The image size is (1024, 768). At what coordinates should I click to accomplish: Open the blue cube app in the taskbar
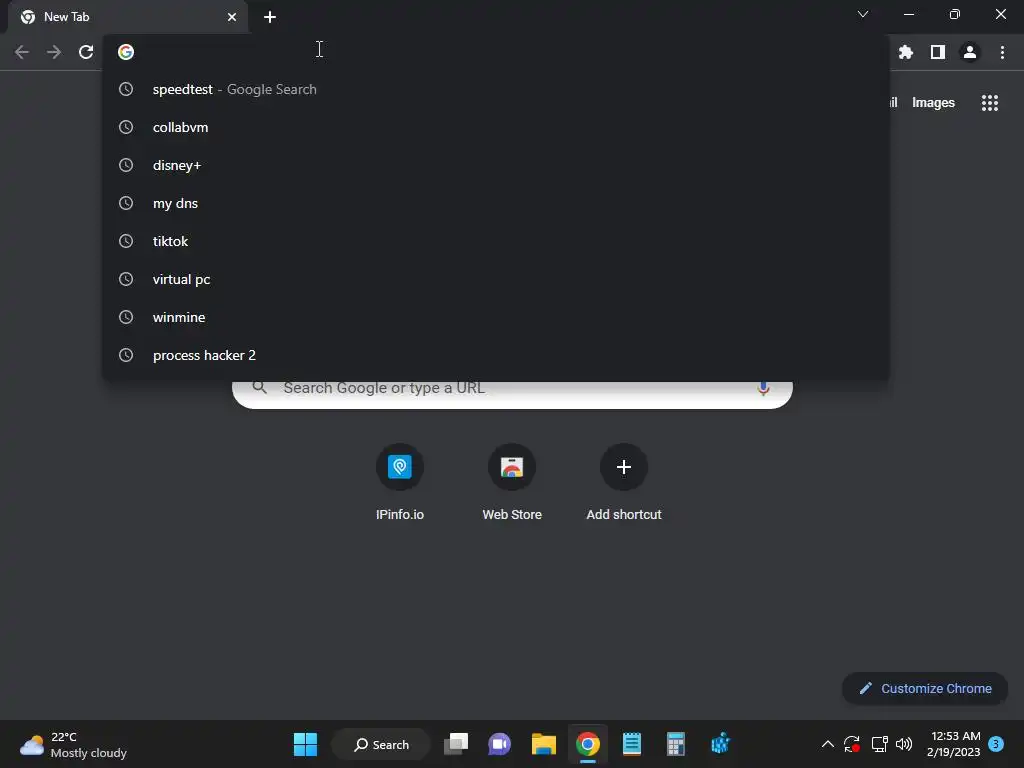click(x=720, y=744)
